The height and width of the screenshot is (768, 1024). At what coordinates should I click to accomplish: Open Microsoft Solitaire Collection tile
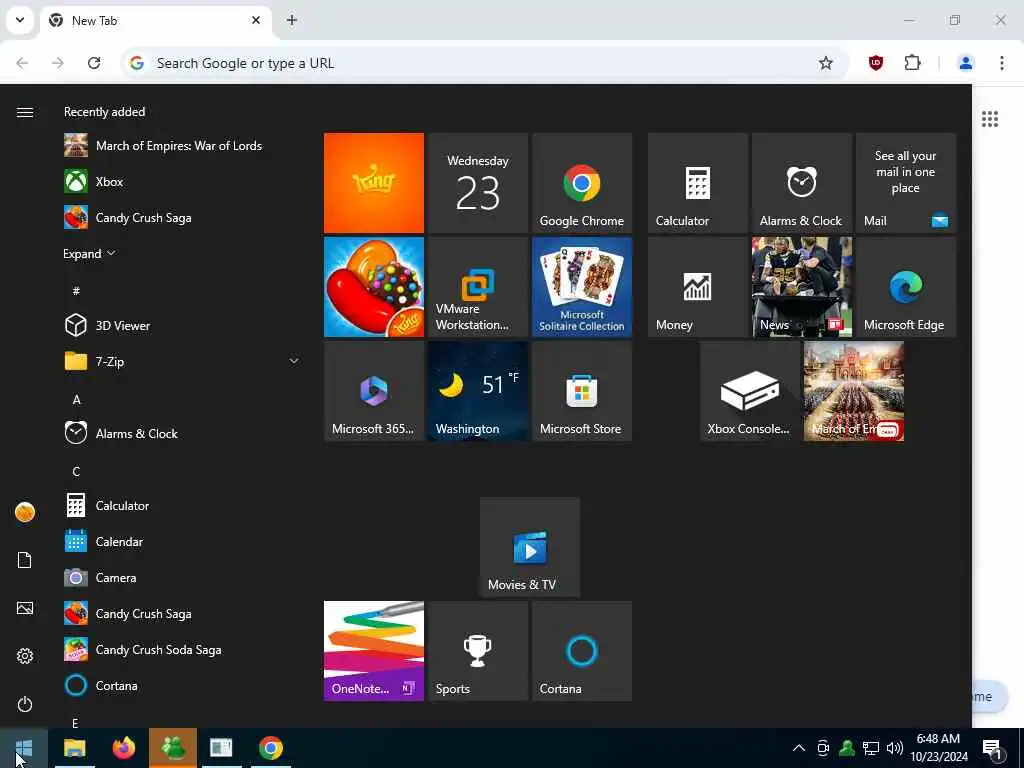tap(581, 287)
